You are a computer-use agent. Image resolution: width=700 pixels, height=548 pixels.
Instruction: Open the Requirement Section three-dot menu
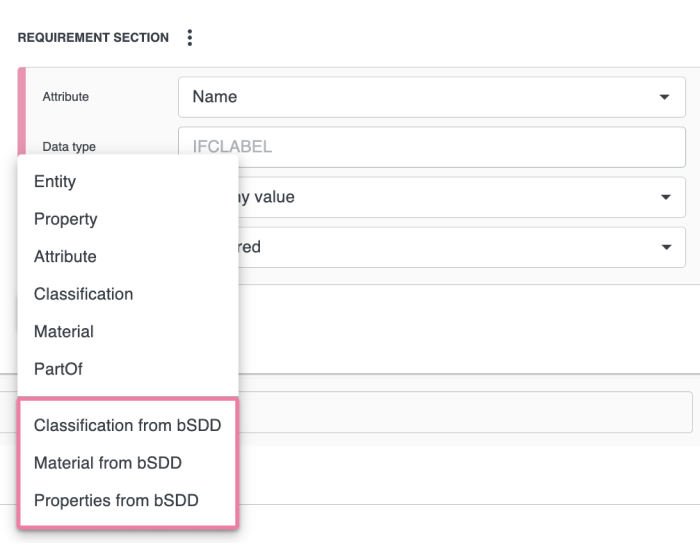tap(190, 38)
